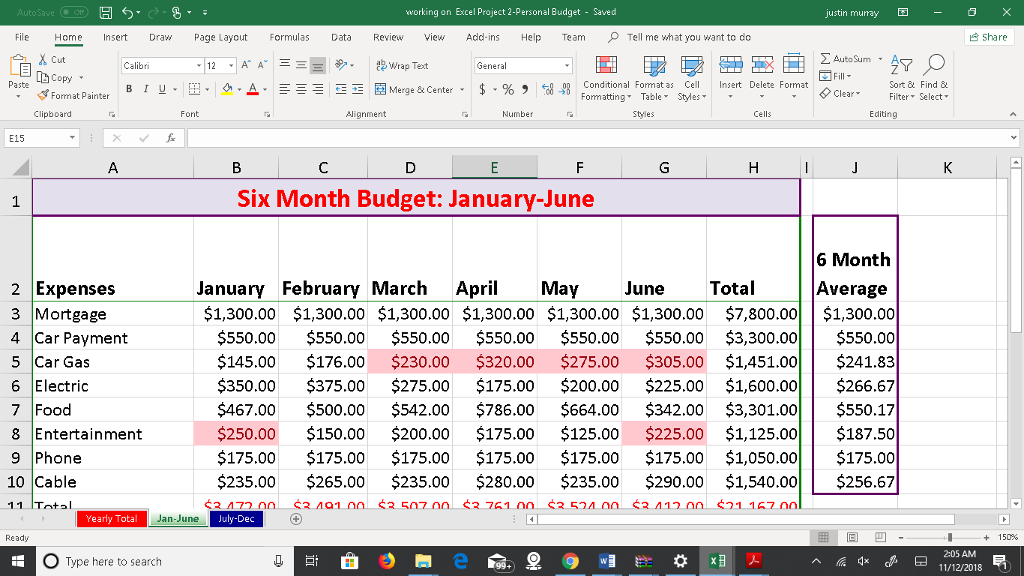Screen dimensions: 1024x576
Task: Increase font size with the larger A icon
Action: pyautogui.click(x=246, y=65)
